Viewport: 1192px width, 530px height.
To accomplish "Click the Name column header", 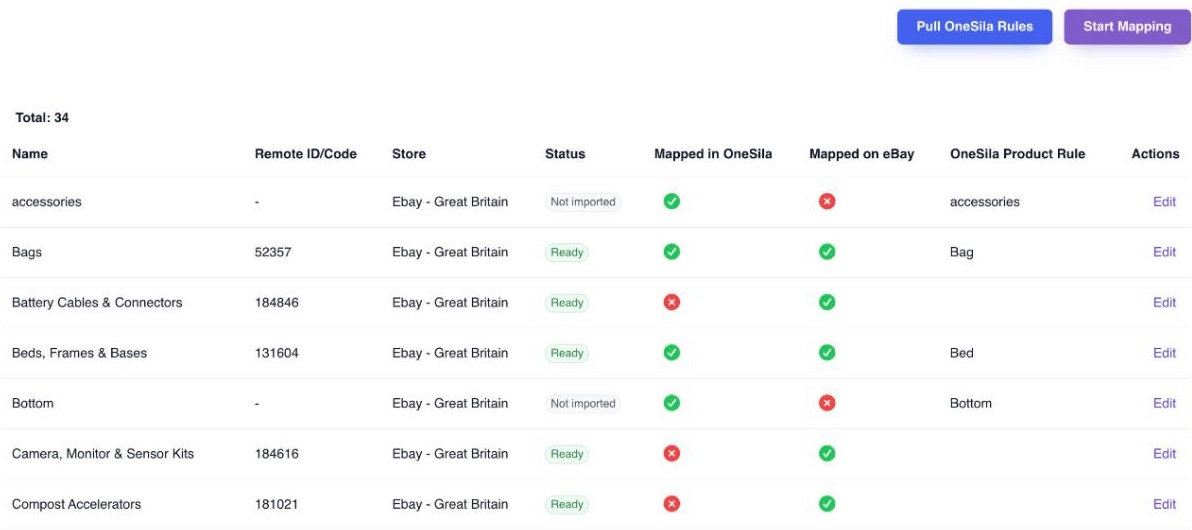I will point(30,154).
